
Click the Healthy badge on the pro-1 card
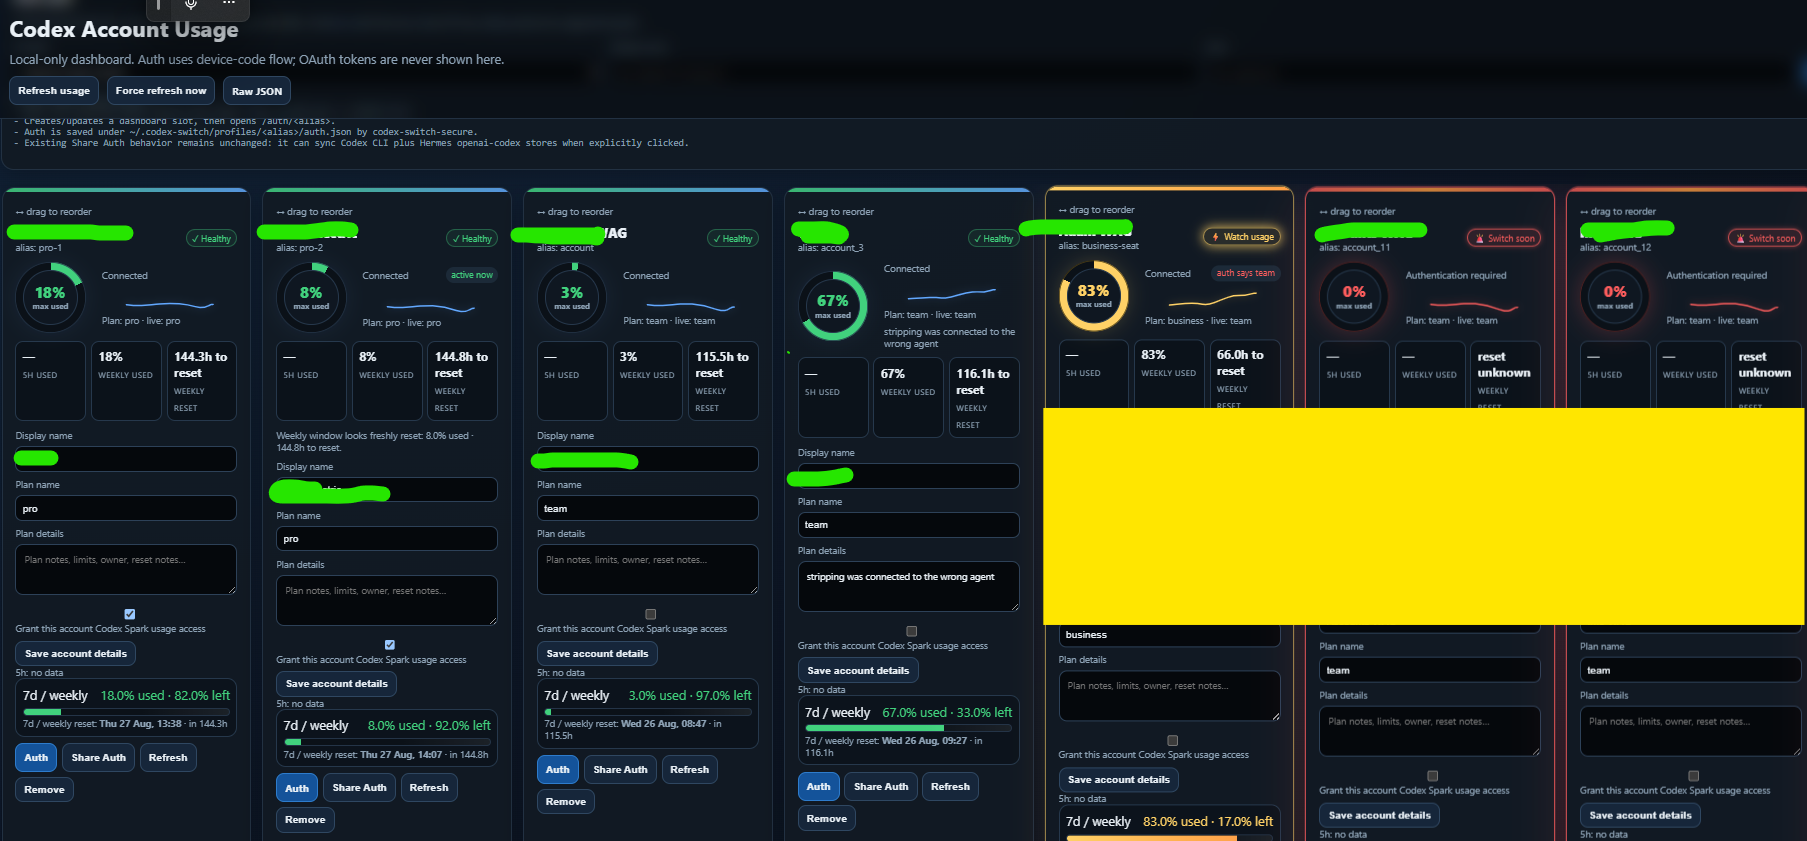point(211,239)
